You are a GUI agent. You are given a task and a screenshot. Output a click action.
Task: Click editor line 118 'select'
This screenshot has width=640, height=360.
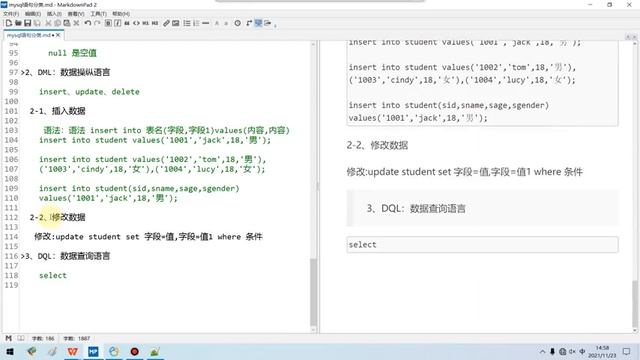[x=53, y=276]
